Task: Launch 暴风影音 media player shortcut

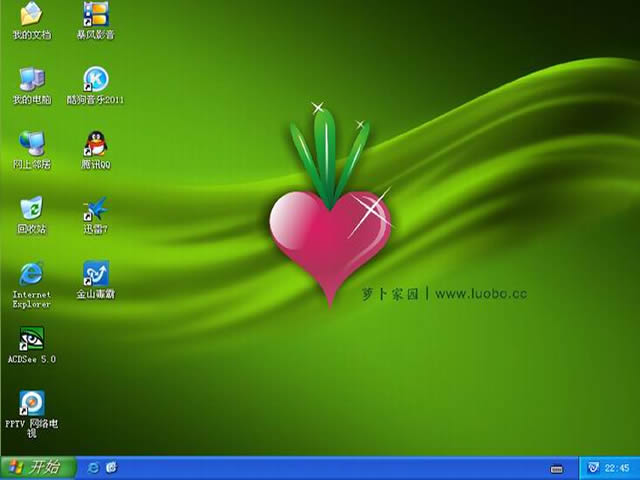Action: pos(95,15)
